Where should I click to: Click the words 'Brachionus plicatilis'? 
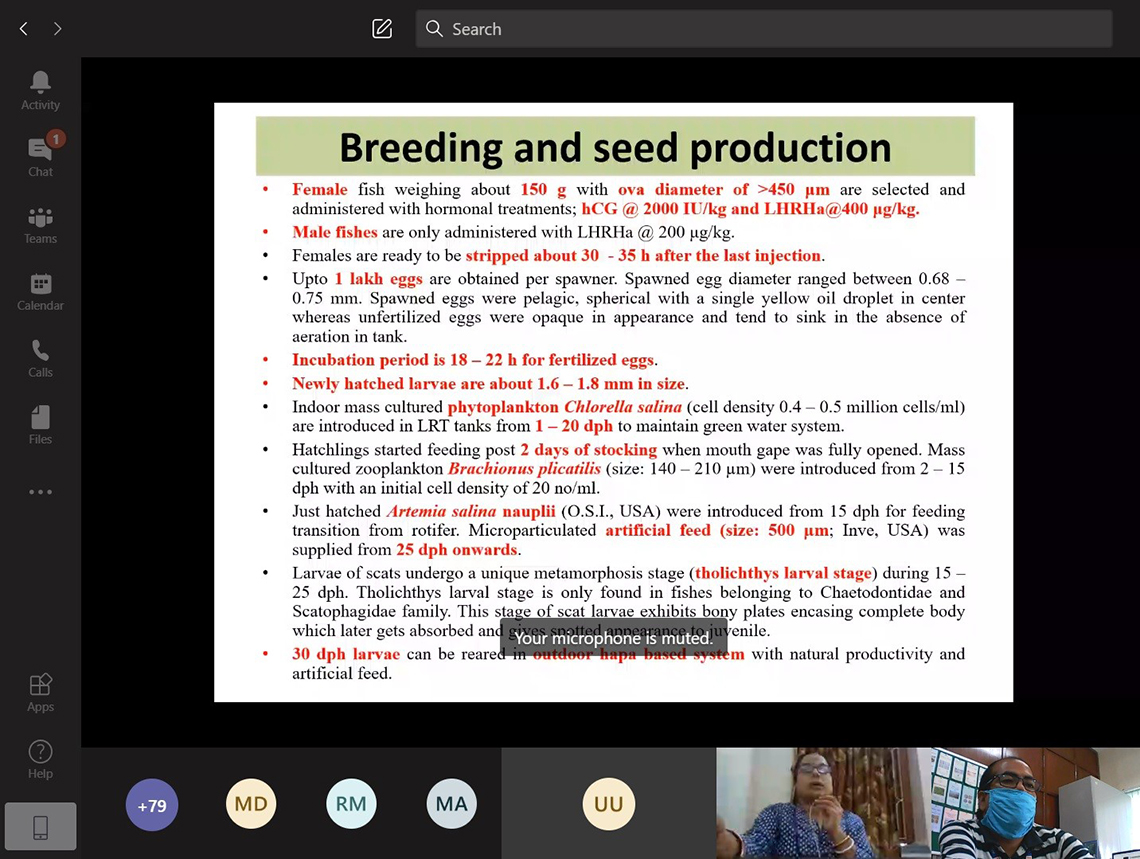point(524,469)
